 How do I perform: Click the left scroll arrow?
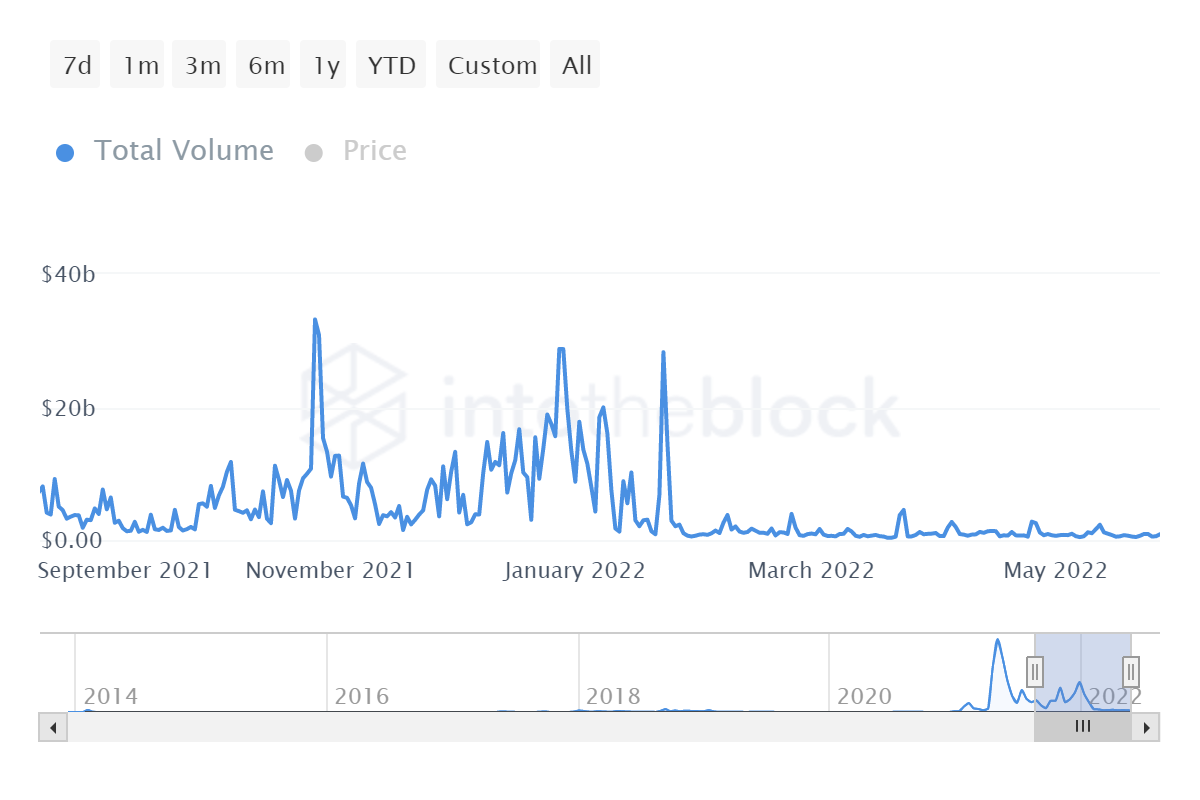[x=52, y=727]
